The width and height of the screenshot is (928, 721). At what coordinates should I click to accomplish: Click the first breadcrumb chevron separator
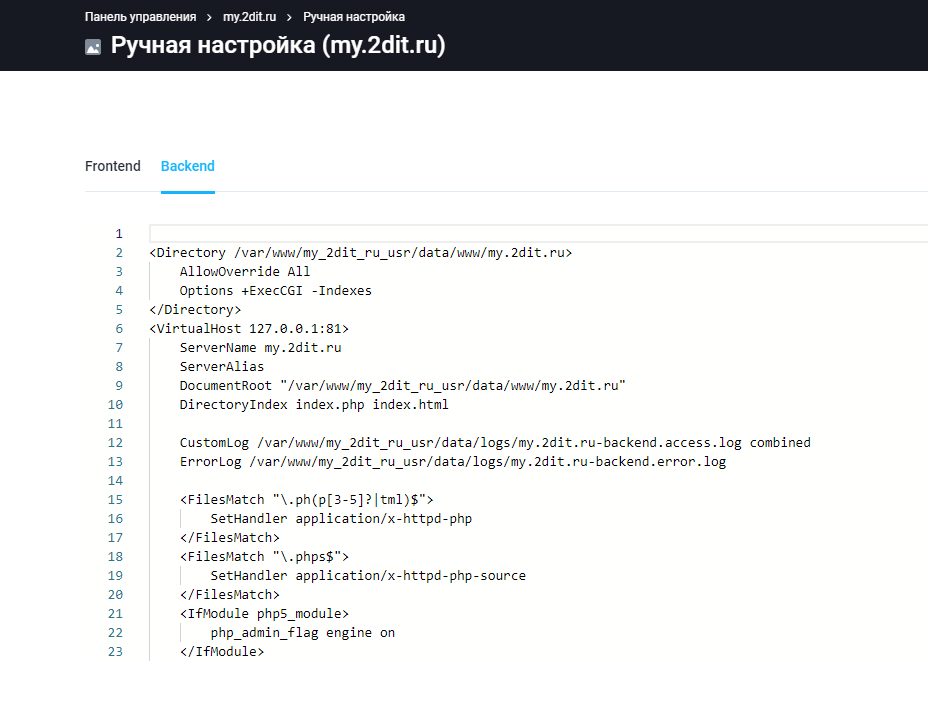210,17
